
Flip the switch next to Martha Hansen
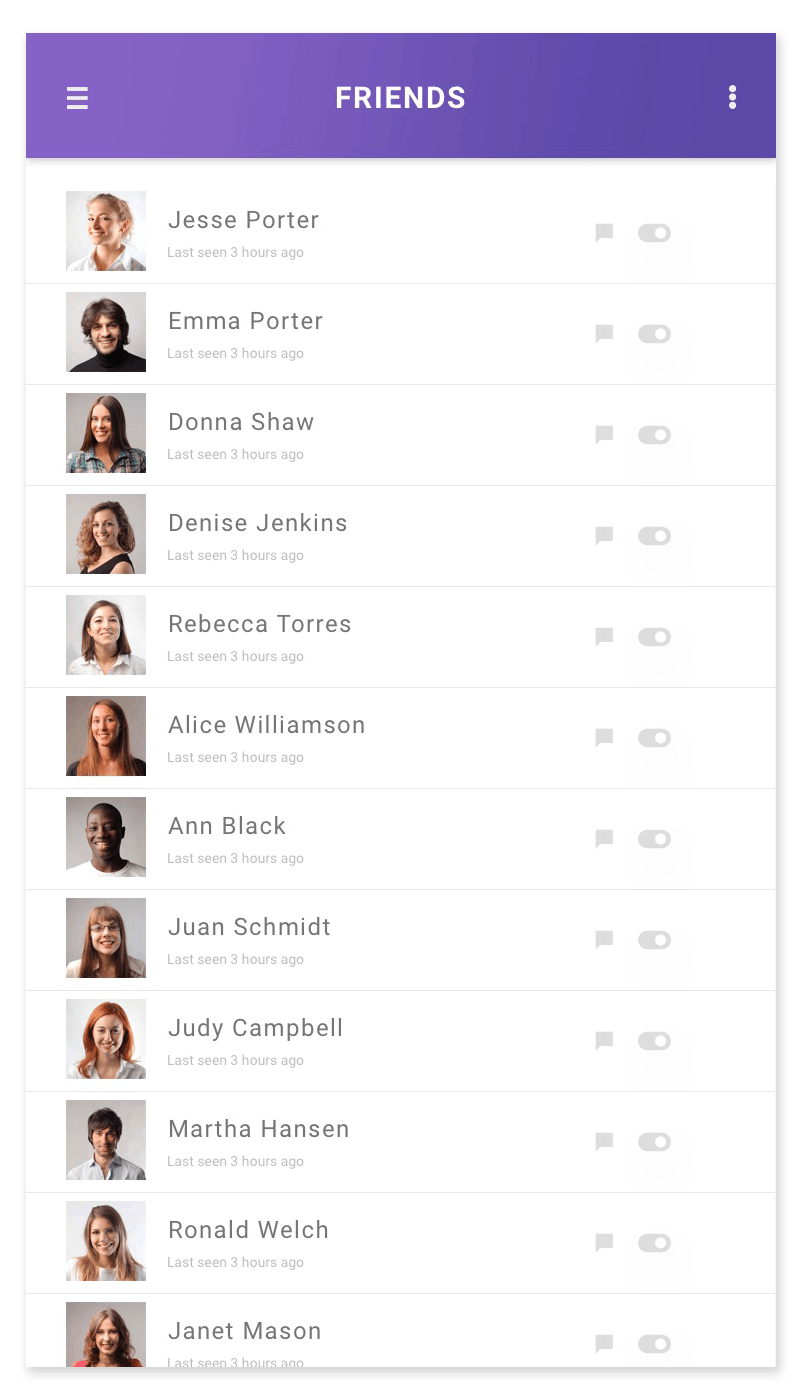[654, 1142]
